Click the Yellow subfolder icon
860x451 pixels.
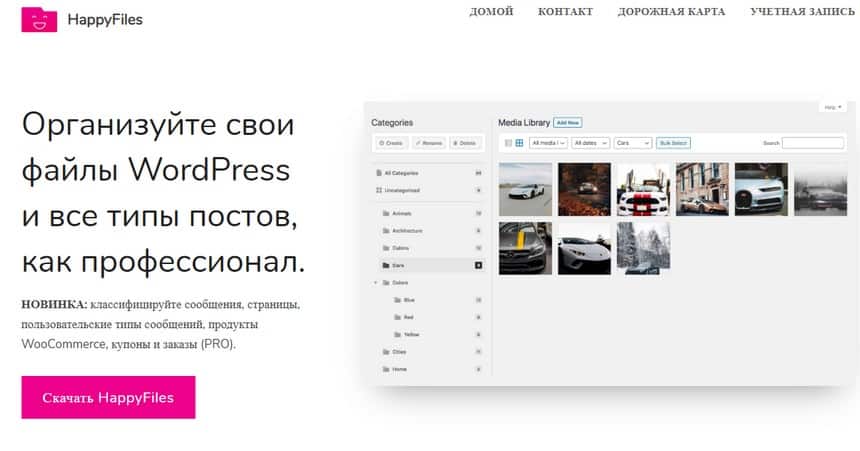(398, 334)
